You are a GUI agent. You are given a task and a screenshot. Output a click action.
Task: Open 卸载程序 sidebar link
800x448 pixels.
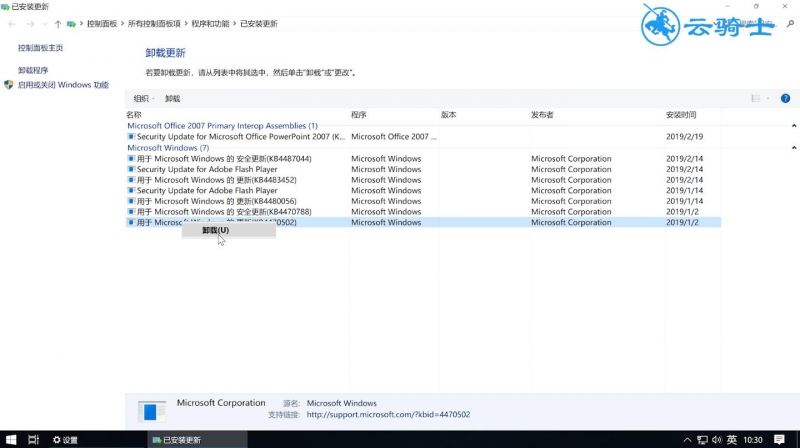click(33, 70)
